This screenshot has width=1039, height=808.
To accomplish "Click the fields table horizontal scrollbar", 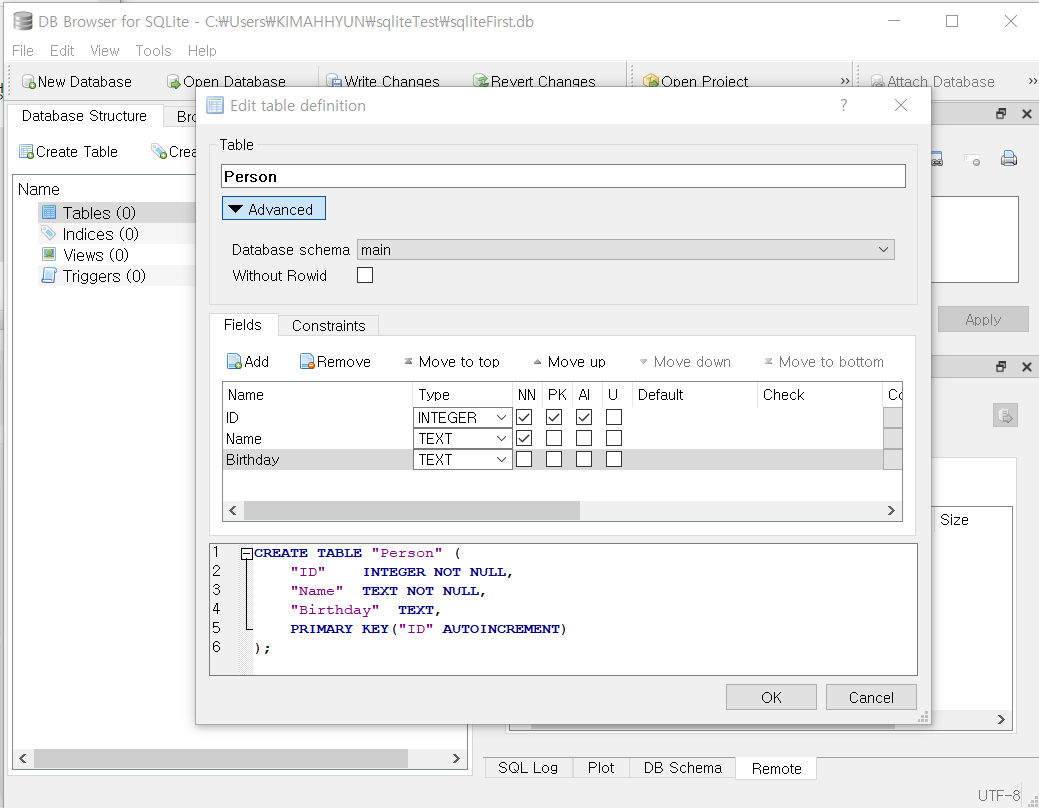I will 411,510.
